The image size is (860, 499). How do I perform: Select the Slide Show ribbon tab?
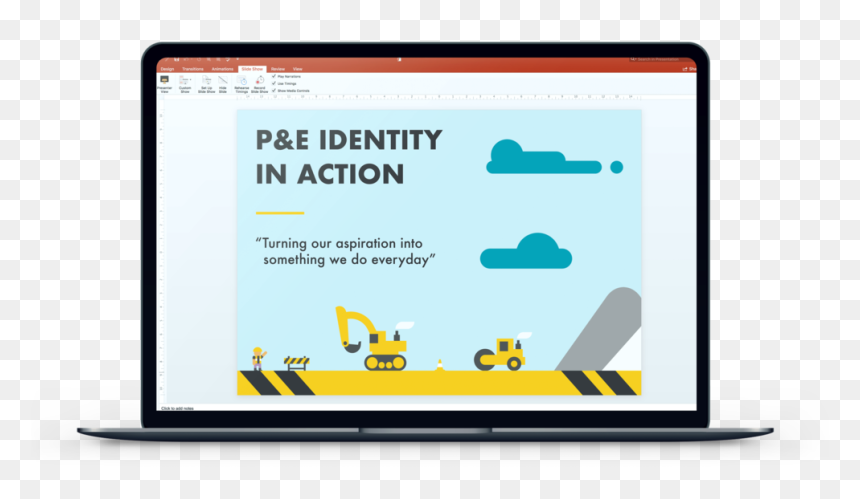pos(252,69)
